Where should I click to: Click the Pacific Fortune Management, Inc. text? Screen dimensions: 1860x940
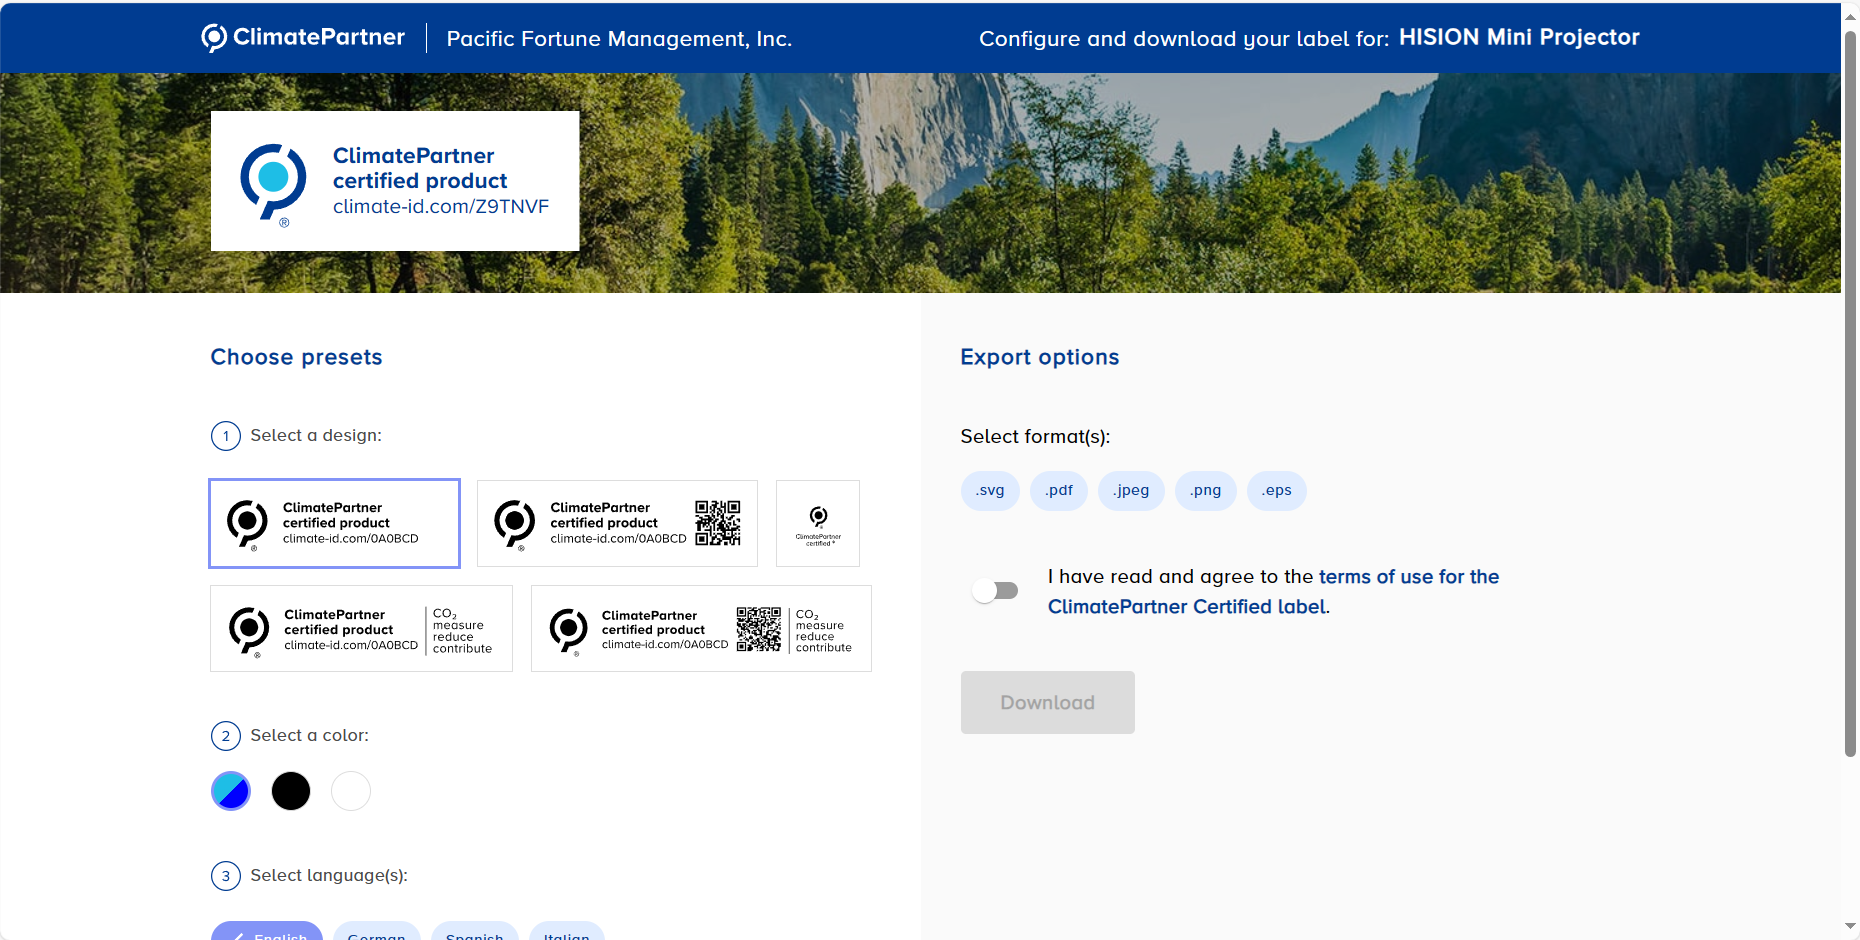point(619,39)
